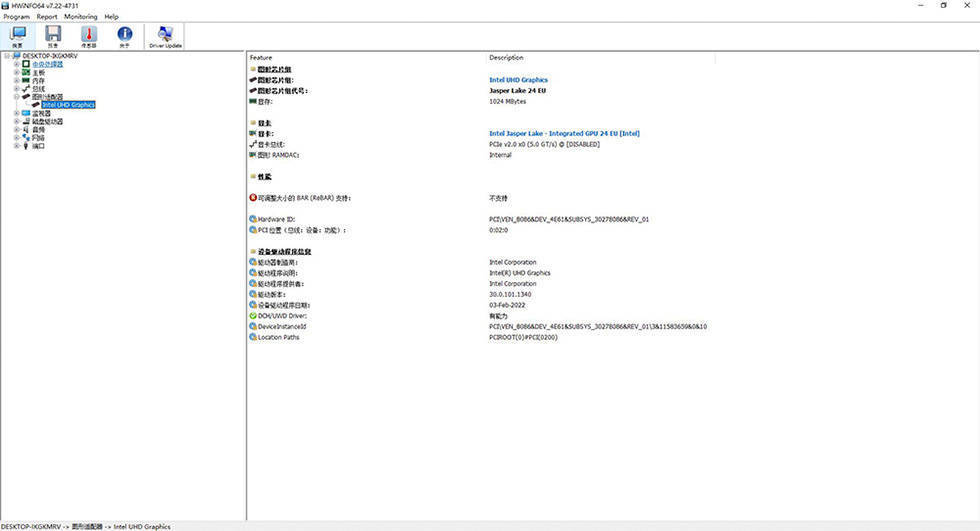
Task: Open the Report menu
Action: point(47,16)
